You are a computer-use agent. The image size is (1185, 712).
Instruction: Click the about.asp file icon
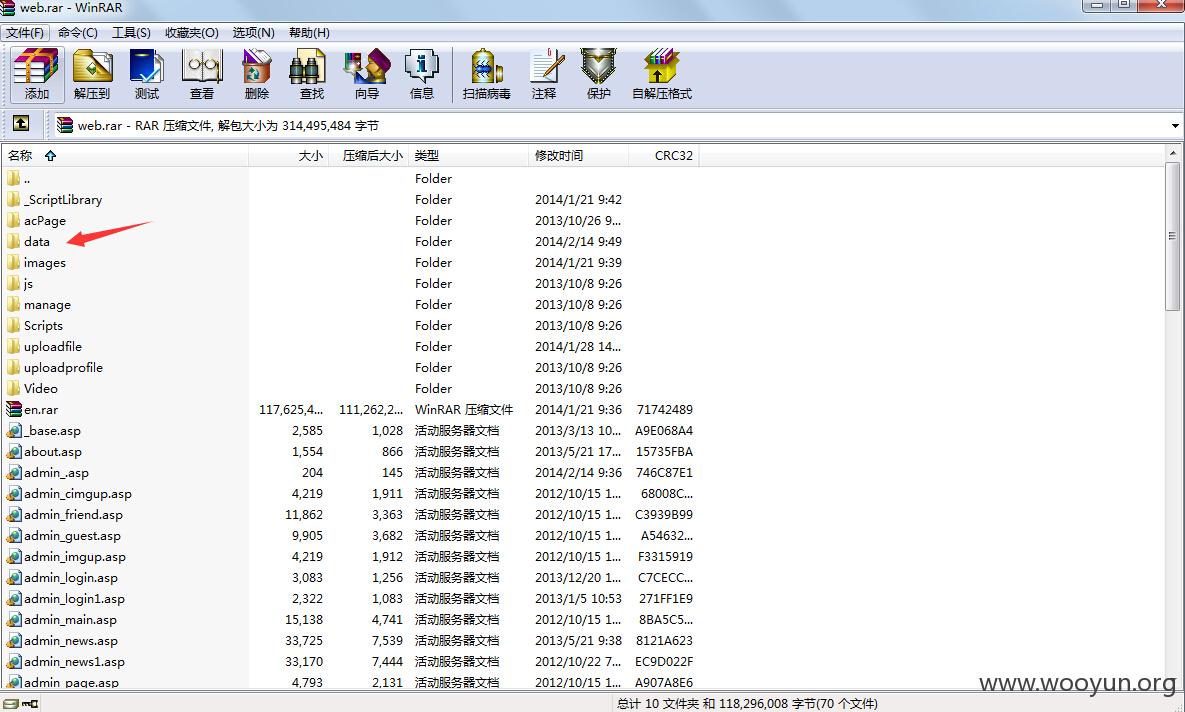14,451
